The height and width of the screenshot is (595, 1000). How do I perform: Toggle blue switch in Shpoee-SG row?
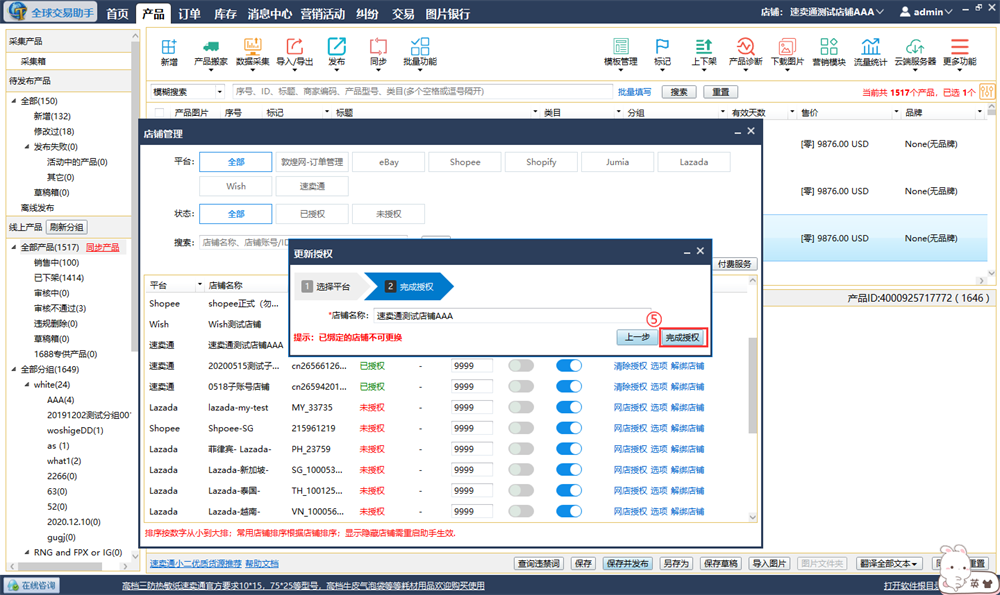(x=569, y=428)
